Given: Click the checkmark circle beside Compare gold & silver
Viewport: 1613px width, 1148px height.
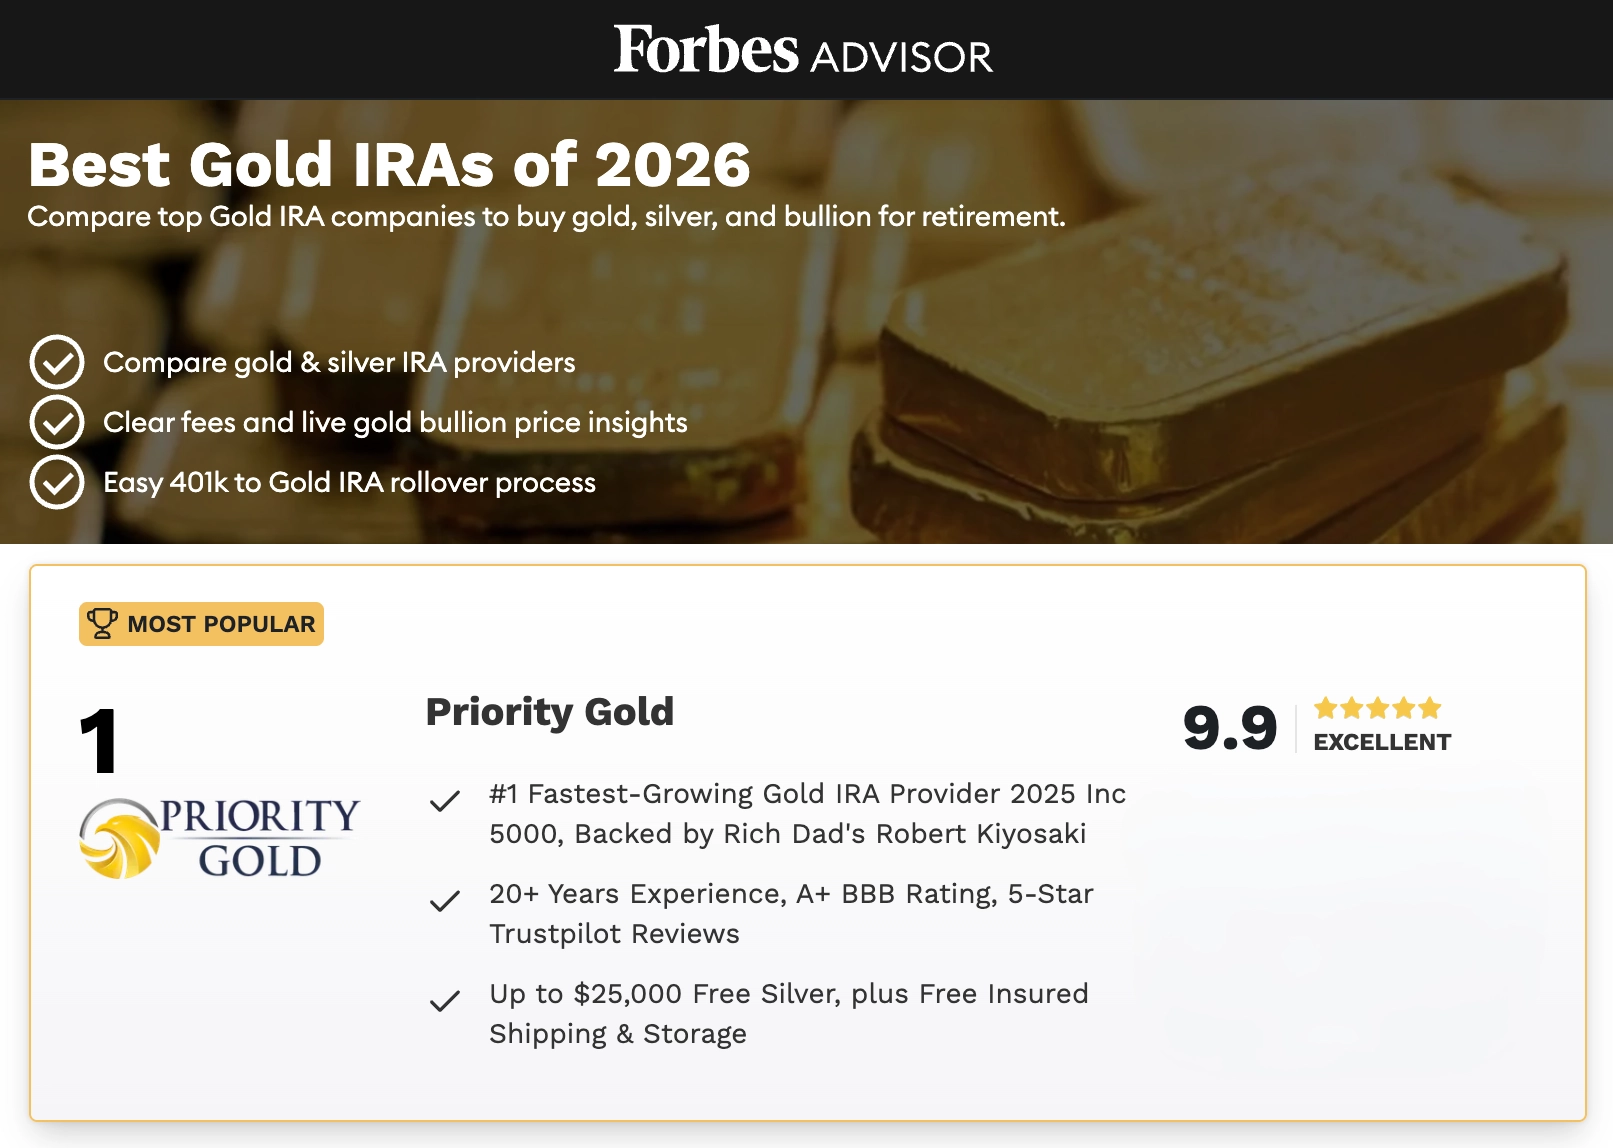Looking at the screenshot, I should coord(57,362).
